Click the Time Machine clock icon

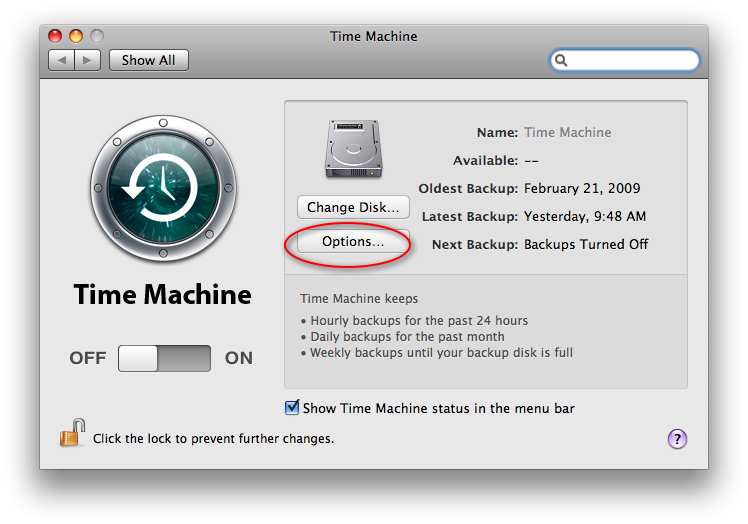[x=163, y=188]
